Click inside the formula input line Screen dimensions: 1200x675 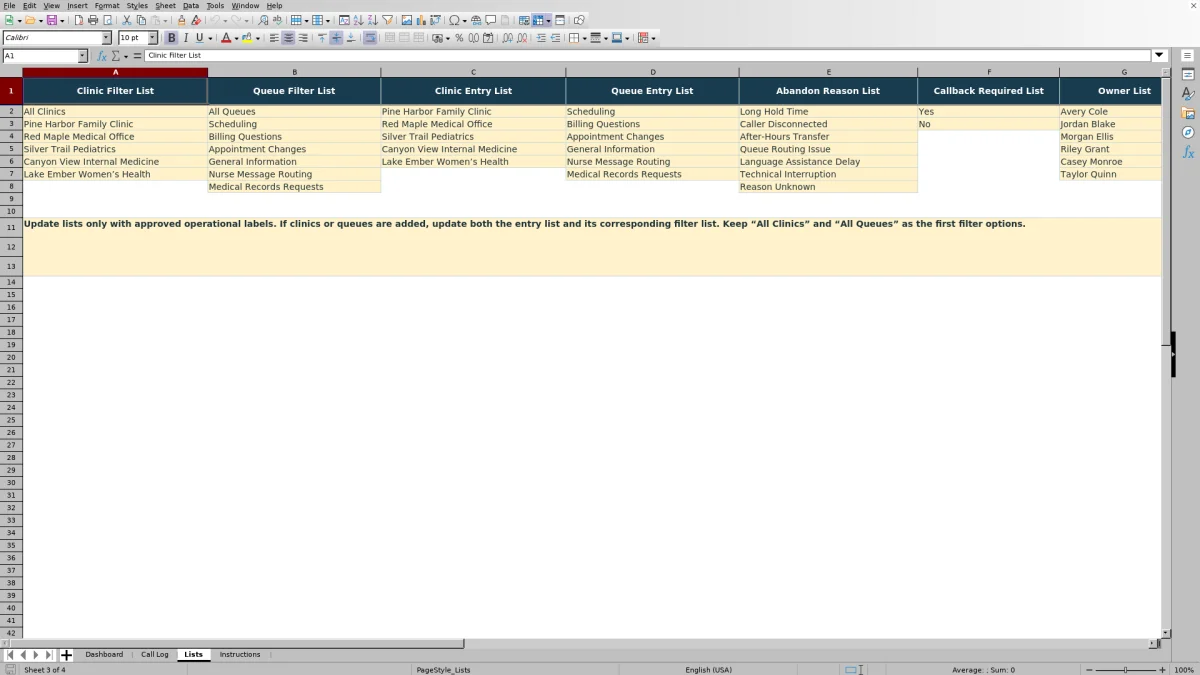(x=648, y=56)
